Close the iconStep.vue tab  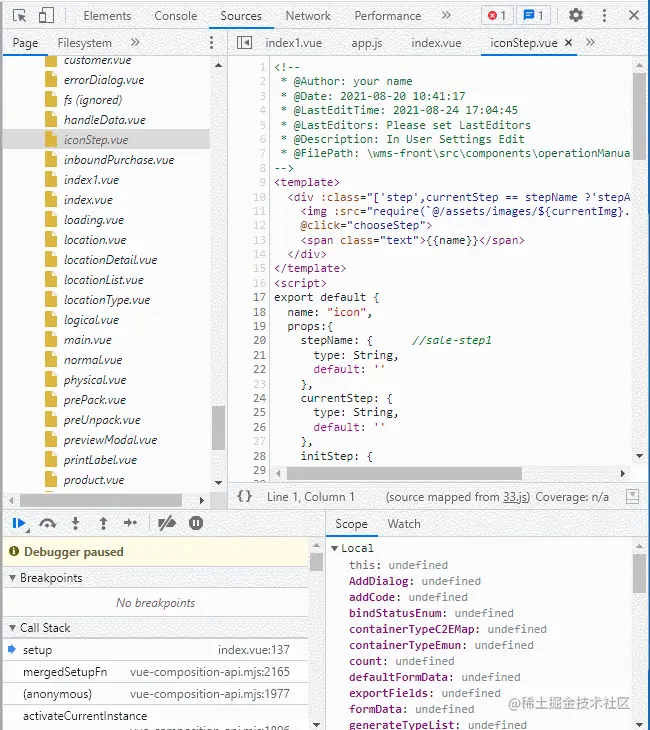[x=569, y=43]
